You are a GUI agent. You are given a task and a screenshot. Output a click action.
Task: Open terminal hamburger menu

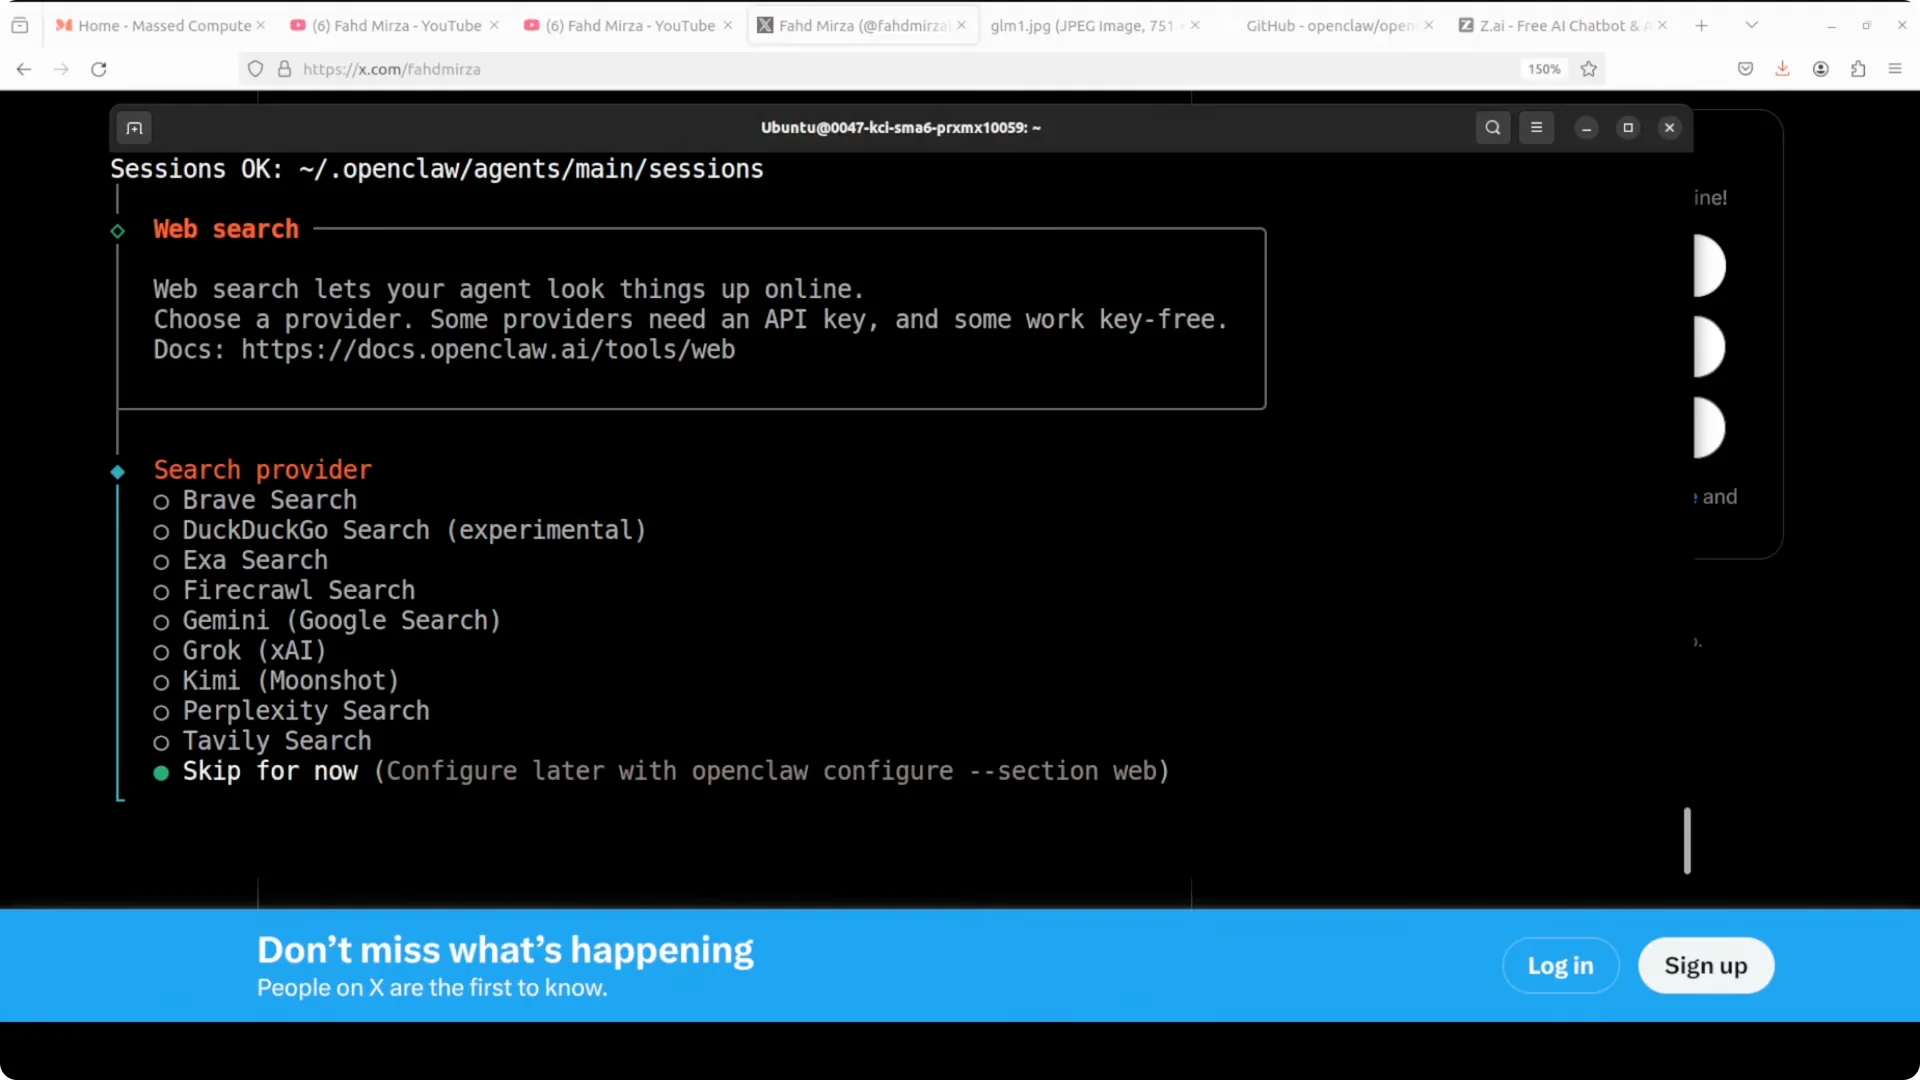click(1537, 128)
